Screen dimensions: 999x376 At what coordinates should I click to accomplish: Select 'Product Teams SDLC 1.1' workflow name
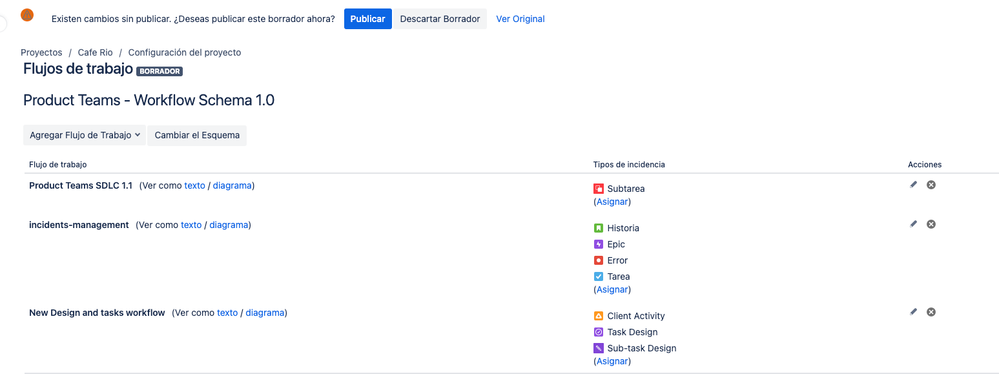pos(81,185)
